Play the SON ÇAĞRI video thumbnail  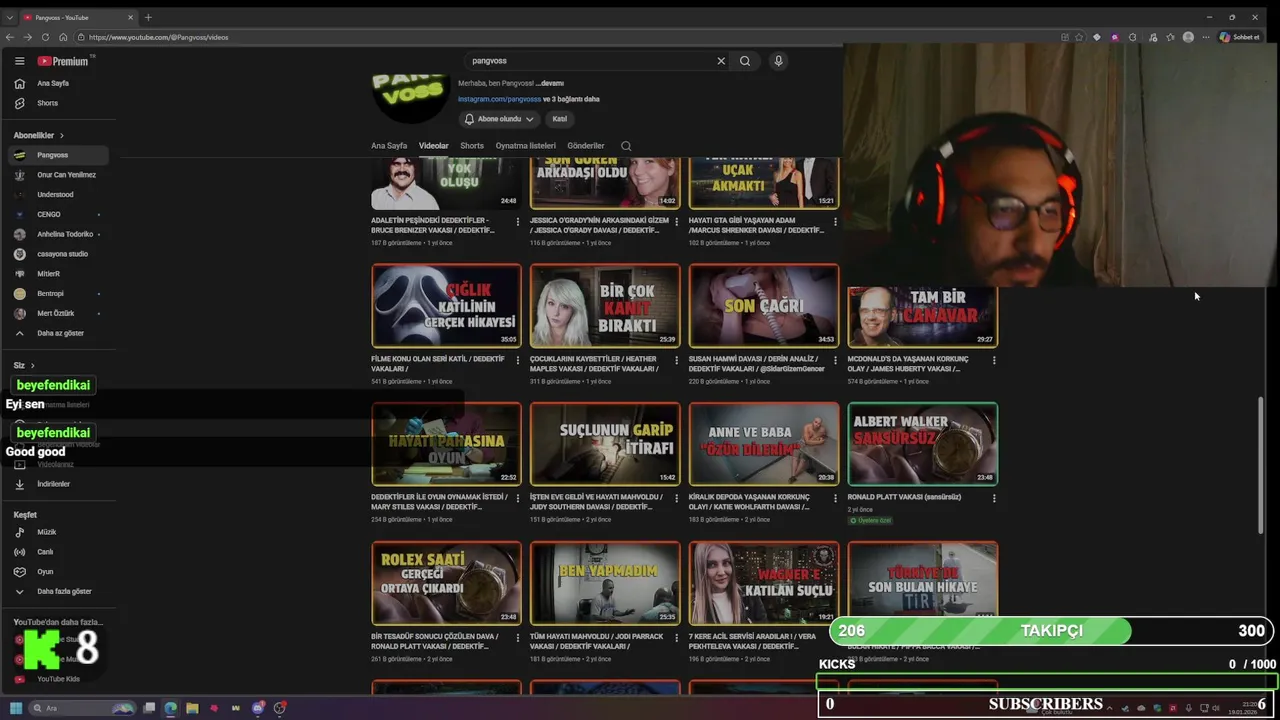click(x=764, y=306)
